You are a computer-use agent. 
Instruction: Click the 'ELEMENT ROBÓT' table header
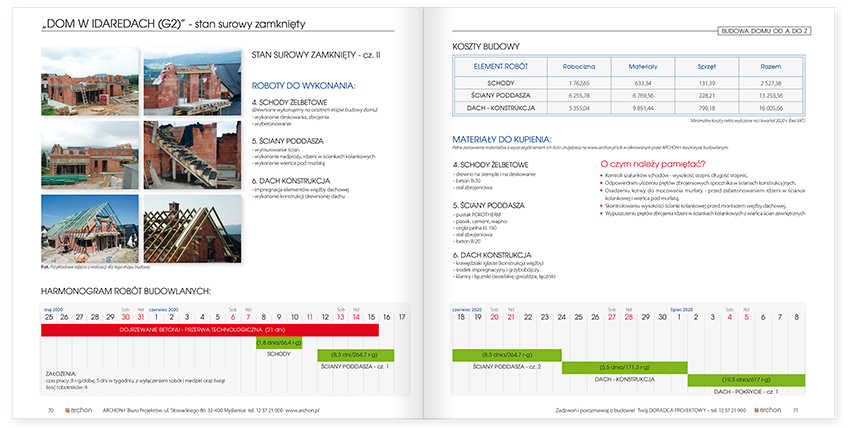coord(501,67)
